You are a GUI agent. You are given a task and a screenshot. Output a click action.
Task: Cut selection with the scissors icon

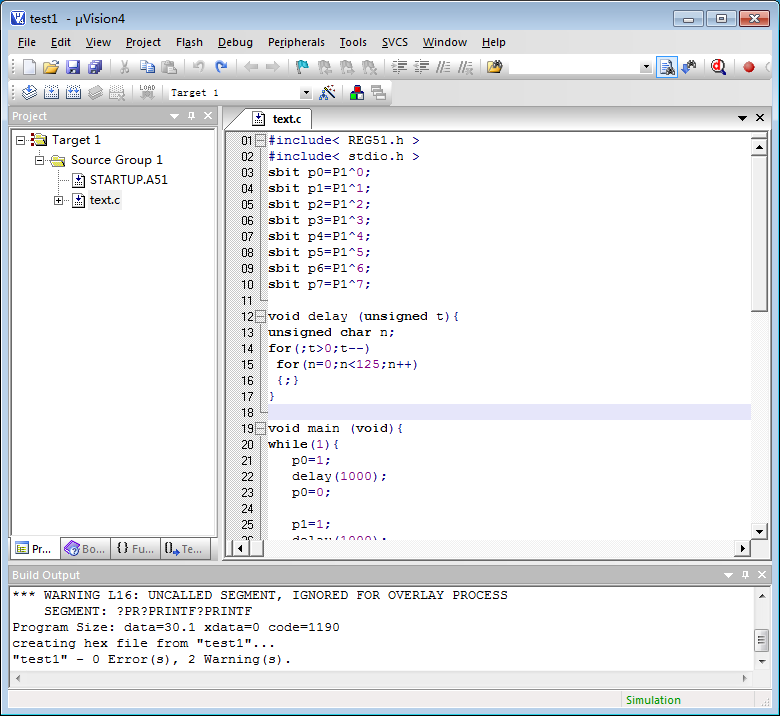pyautogui.click(x=125, y=67)
